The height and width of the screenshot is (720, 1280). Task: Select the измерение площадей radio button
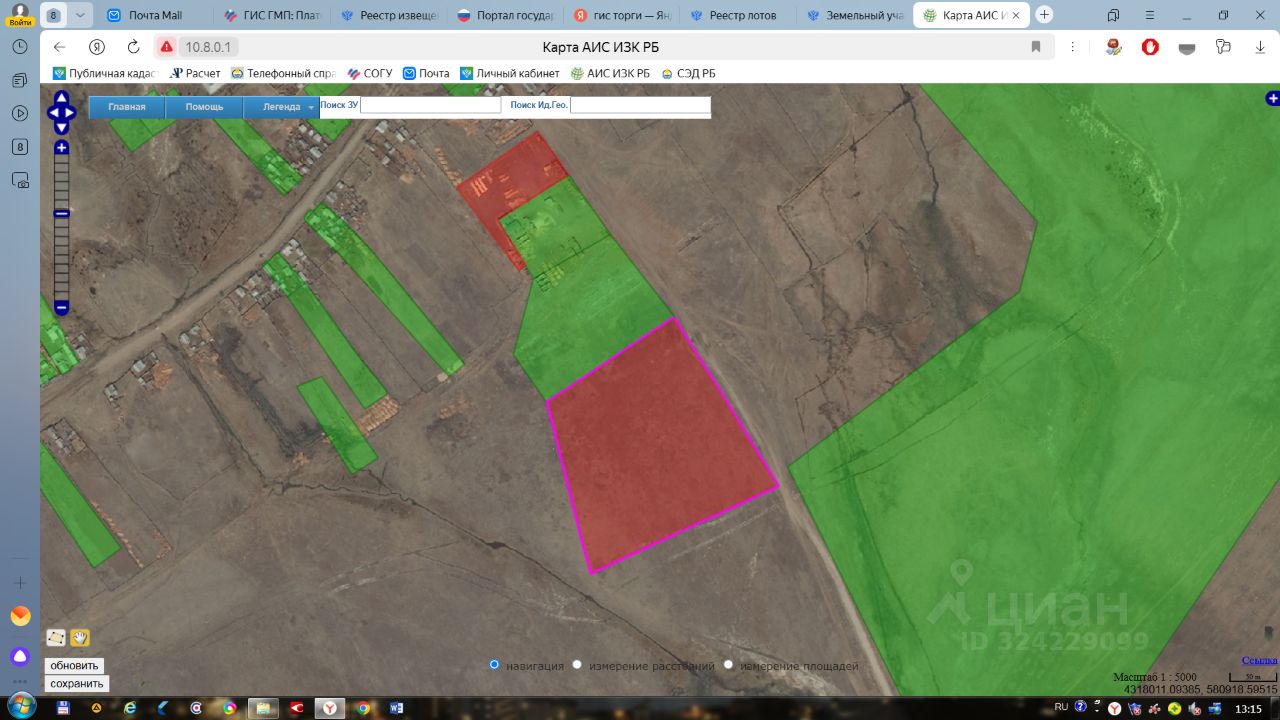728,665
